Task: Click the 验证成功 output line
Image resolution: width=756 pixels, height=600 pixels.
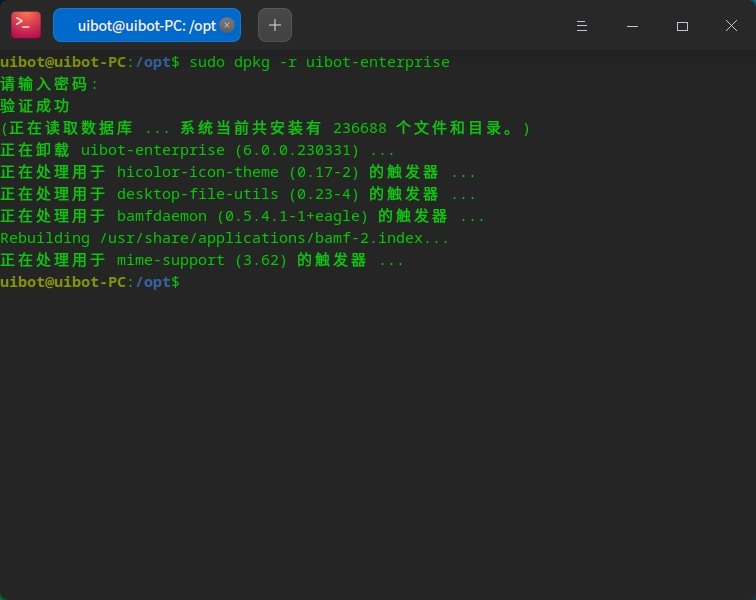Action: tap(36, 106)
